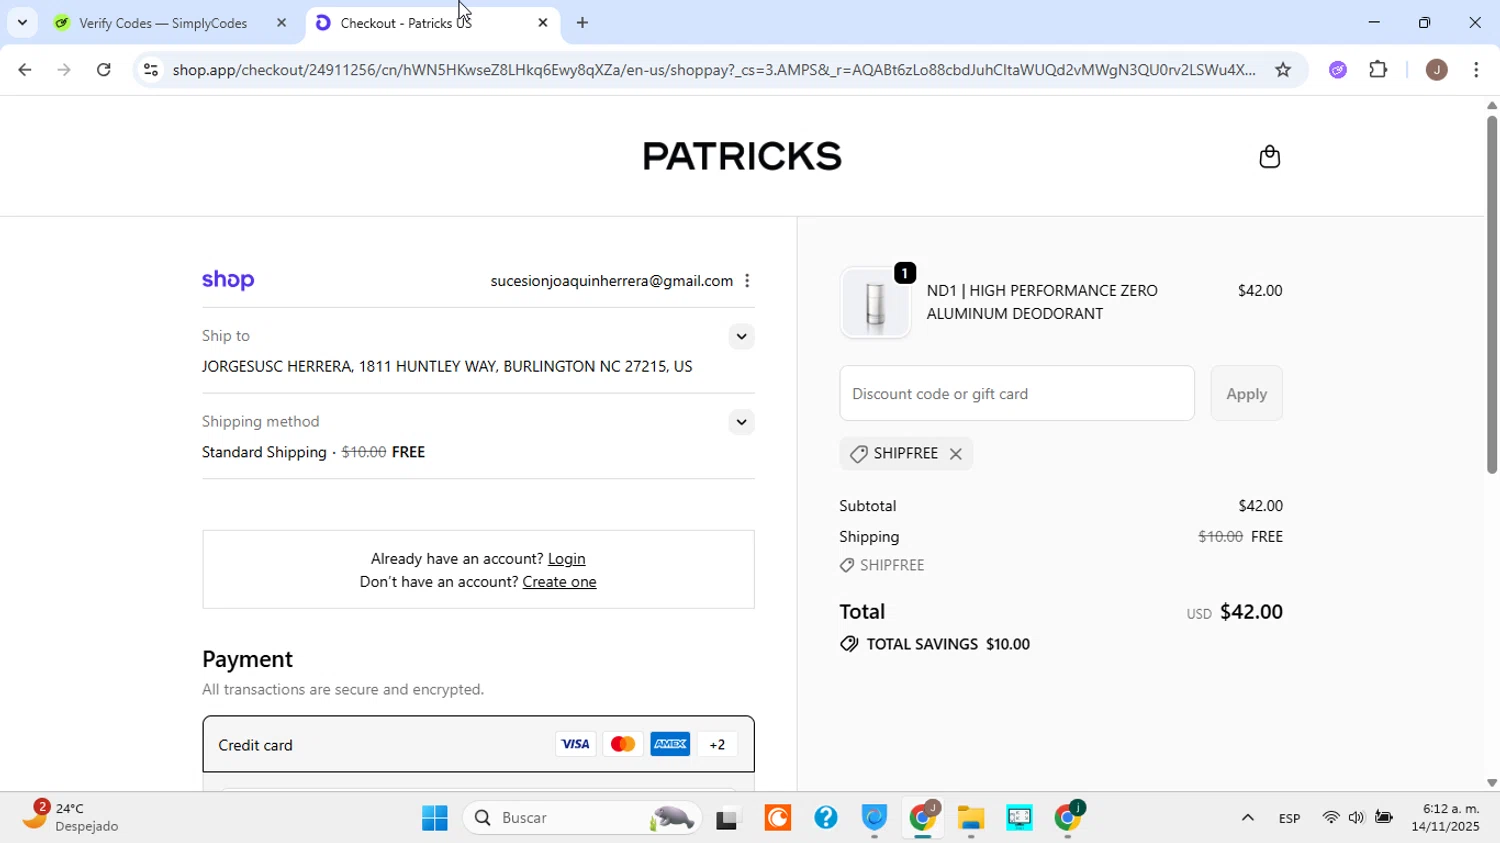Go back to previous page
Viewport: 1500px width, 843px height.
tap(24, 70)
